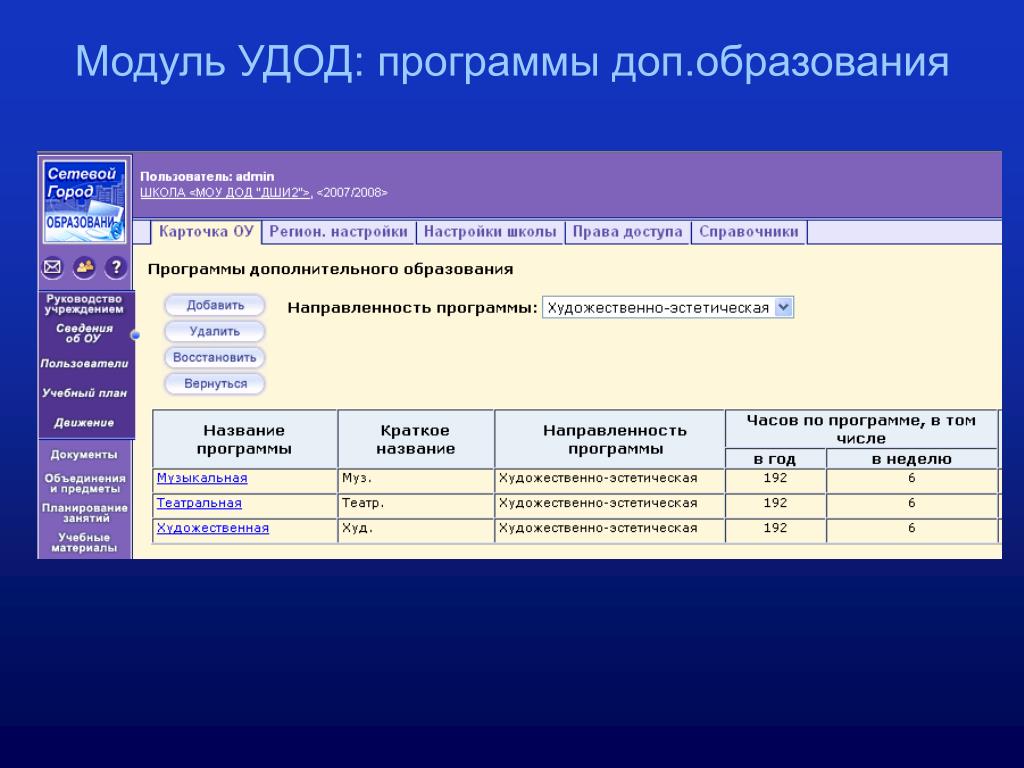Click the Восстановить button

point(215,357)
